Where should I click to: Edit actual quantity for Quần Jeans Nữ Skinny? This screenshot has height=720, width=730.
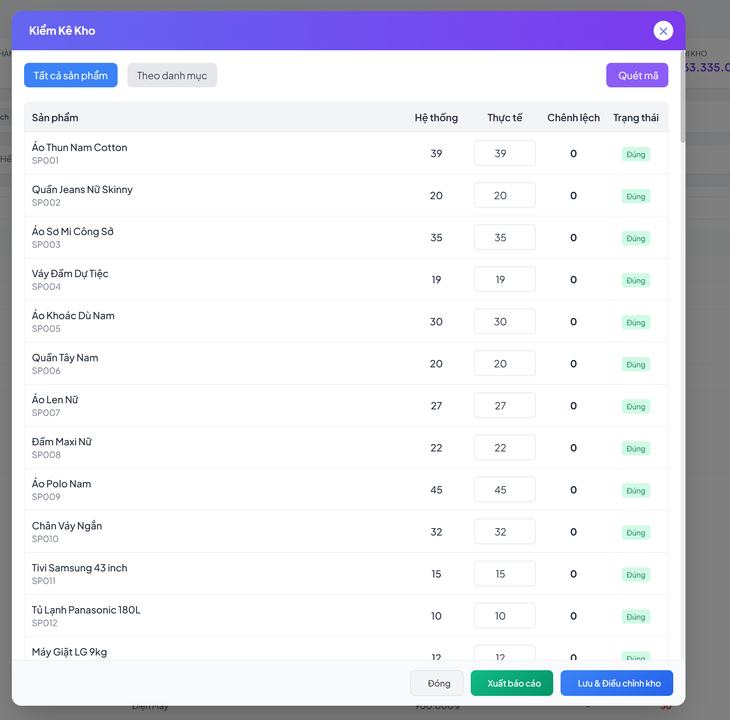point(504,195)
